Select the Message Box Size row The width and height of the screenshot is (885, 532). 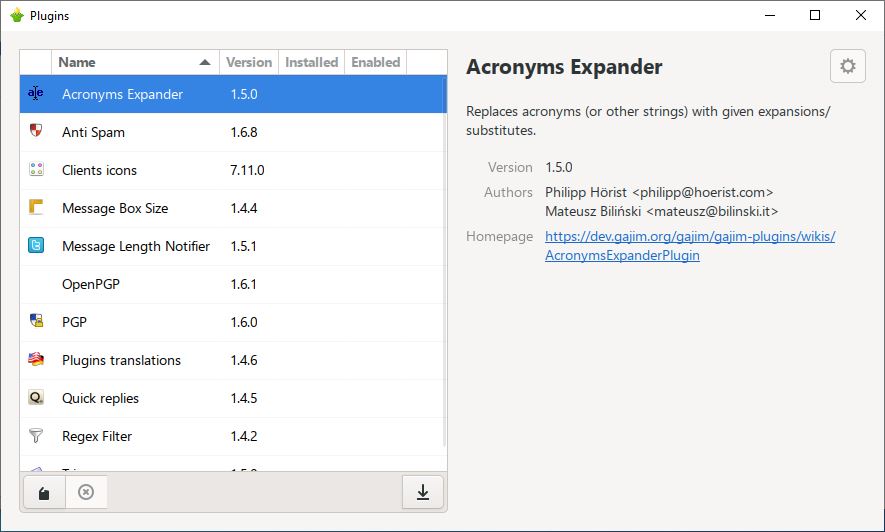tap(232, 208)
